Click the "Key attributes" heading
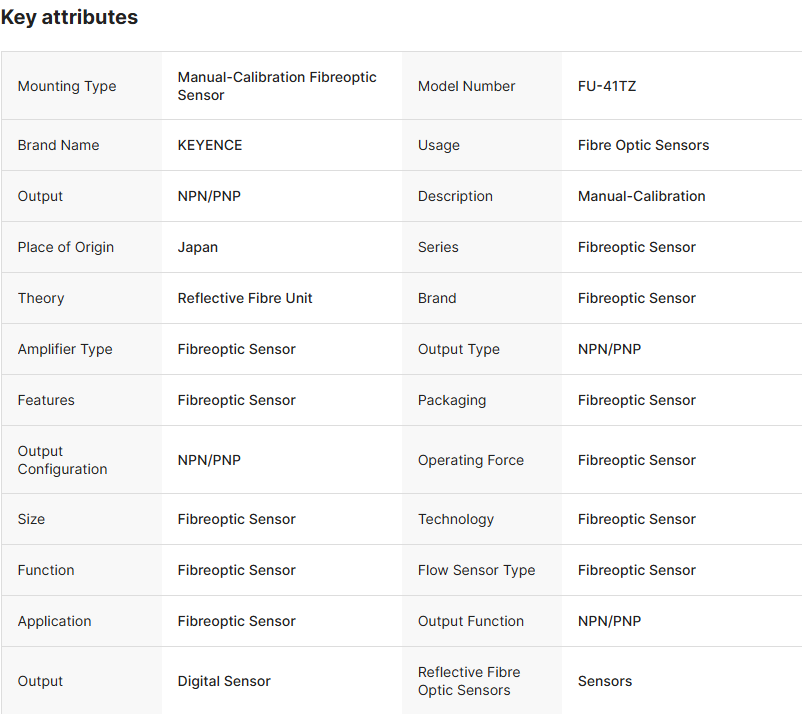The image size is (802, 714). [x=69, y=17]
